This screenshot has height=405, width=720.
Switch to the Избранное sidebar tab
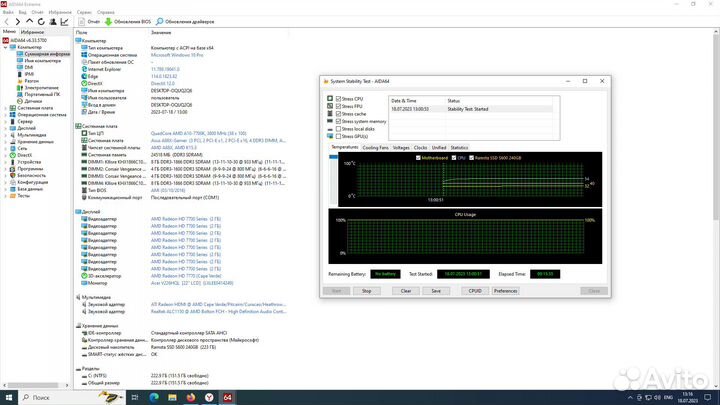(32, 32)
